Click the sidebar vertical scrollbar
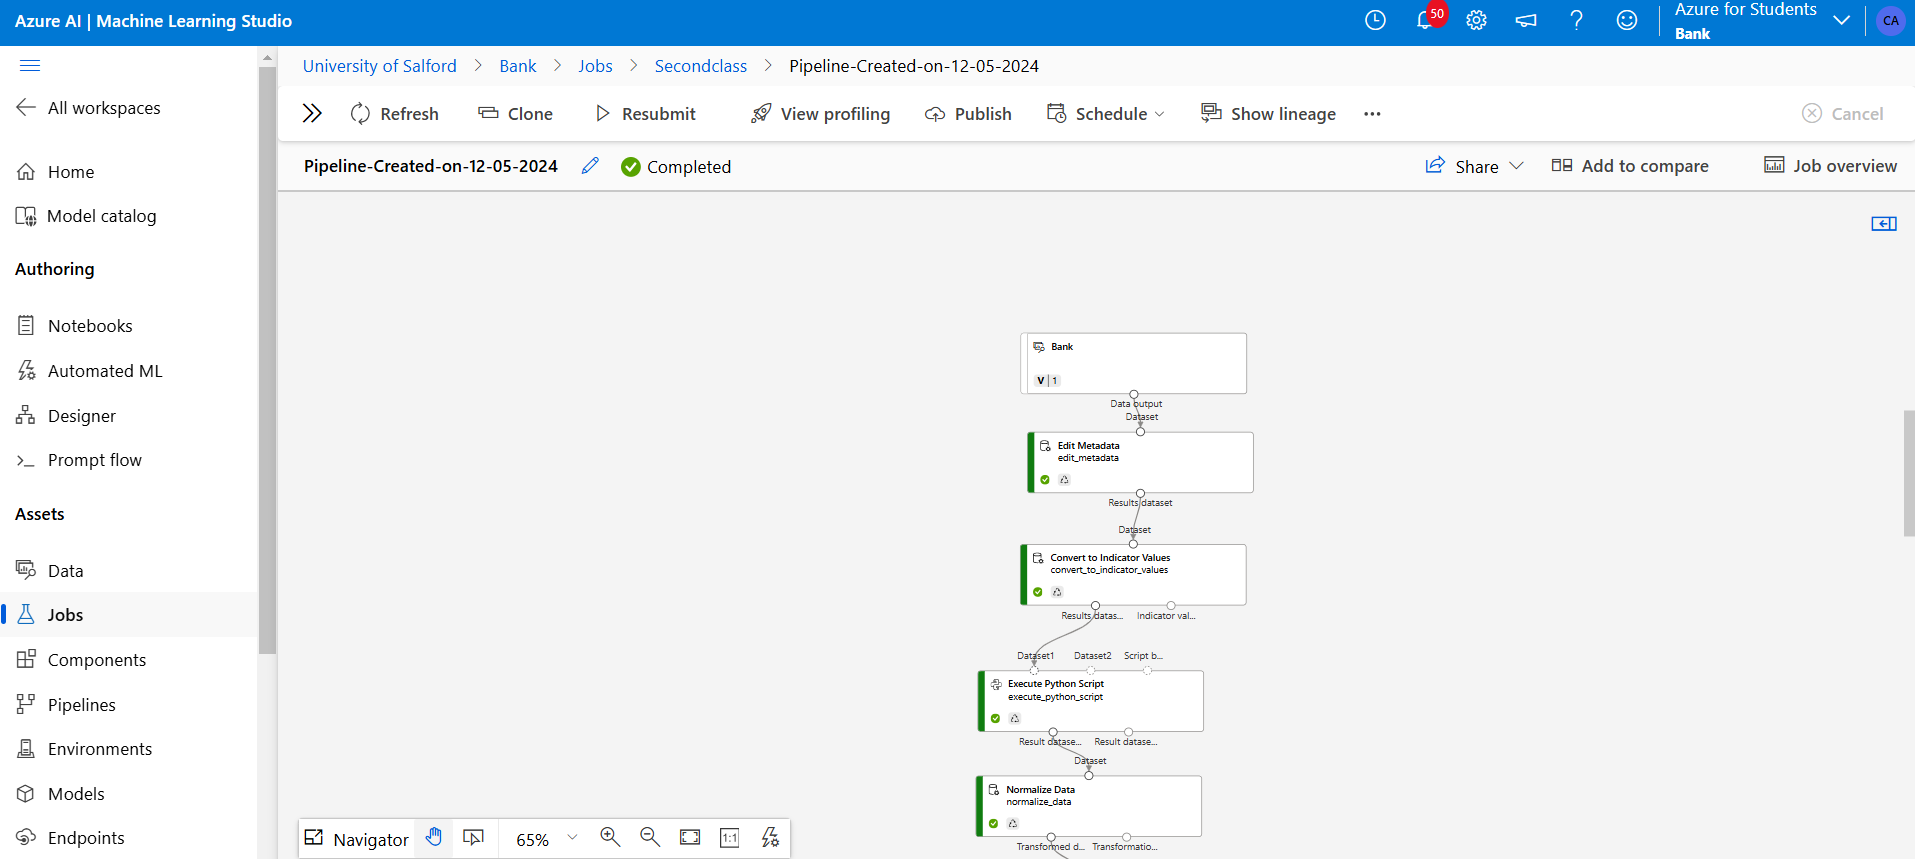 (267, 360)
